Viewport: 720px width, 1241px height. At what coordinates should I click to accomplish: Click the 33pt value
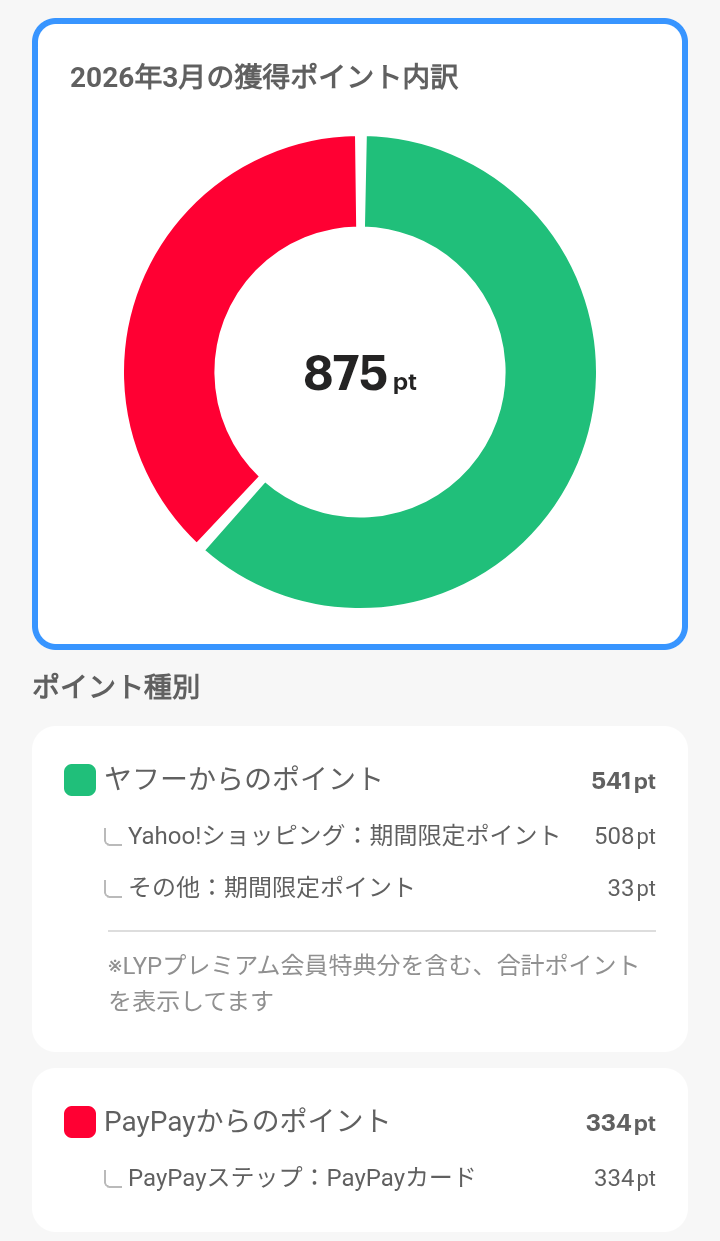(x=631, y=888)
